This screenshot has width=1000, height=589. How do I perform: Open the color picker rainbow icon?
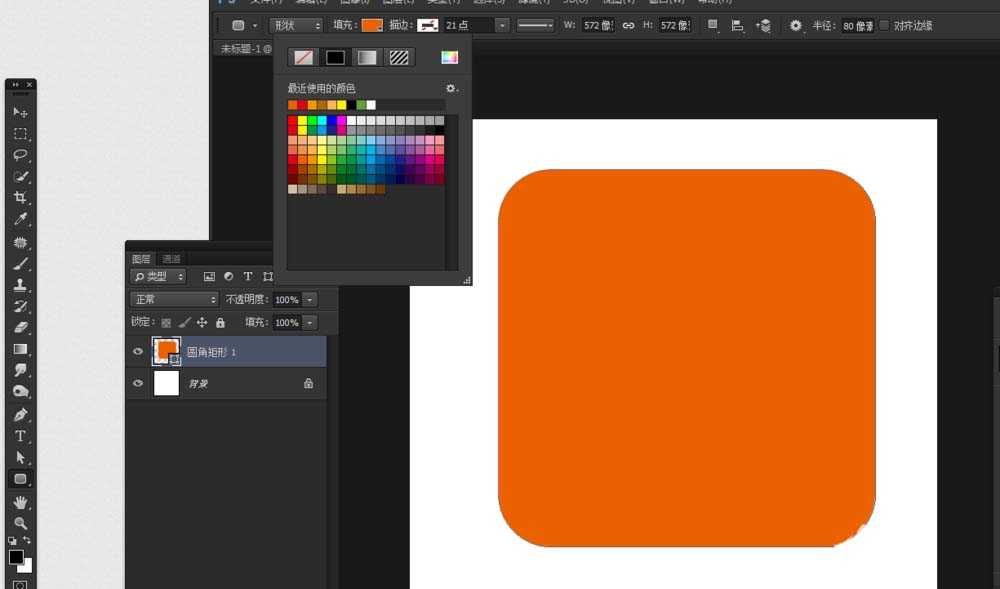coord(449,57)
